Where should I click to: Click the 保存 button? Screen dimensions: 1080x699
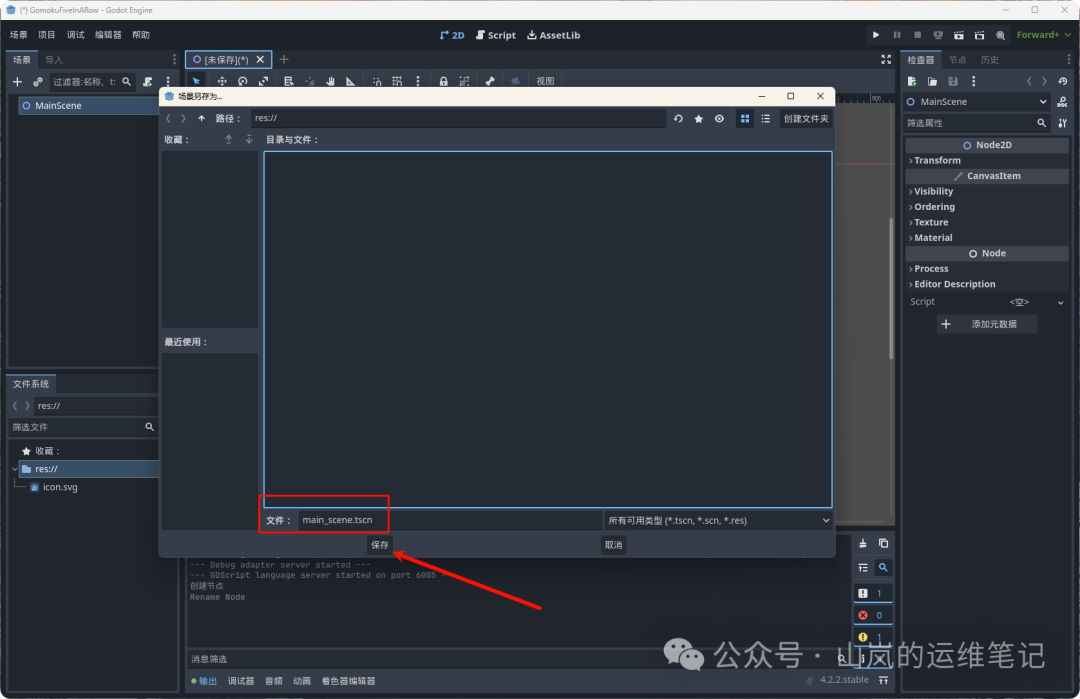tap(380, 545)
